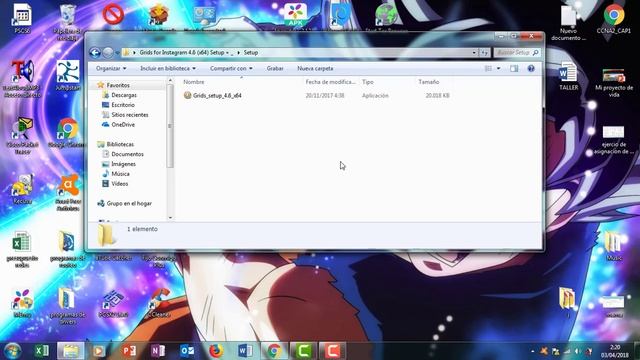Select OneDrive in navigation pane
640x360 pixels.
[122, 124]
